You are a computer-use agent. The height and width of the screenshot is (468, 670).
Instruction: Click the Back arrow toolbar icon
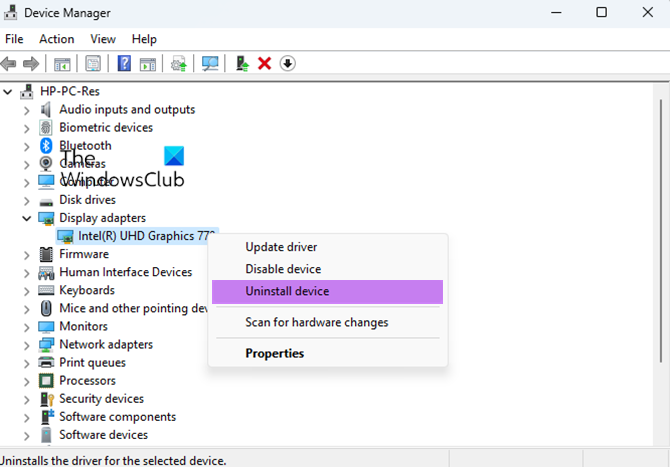pos(9,64)
